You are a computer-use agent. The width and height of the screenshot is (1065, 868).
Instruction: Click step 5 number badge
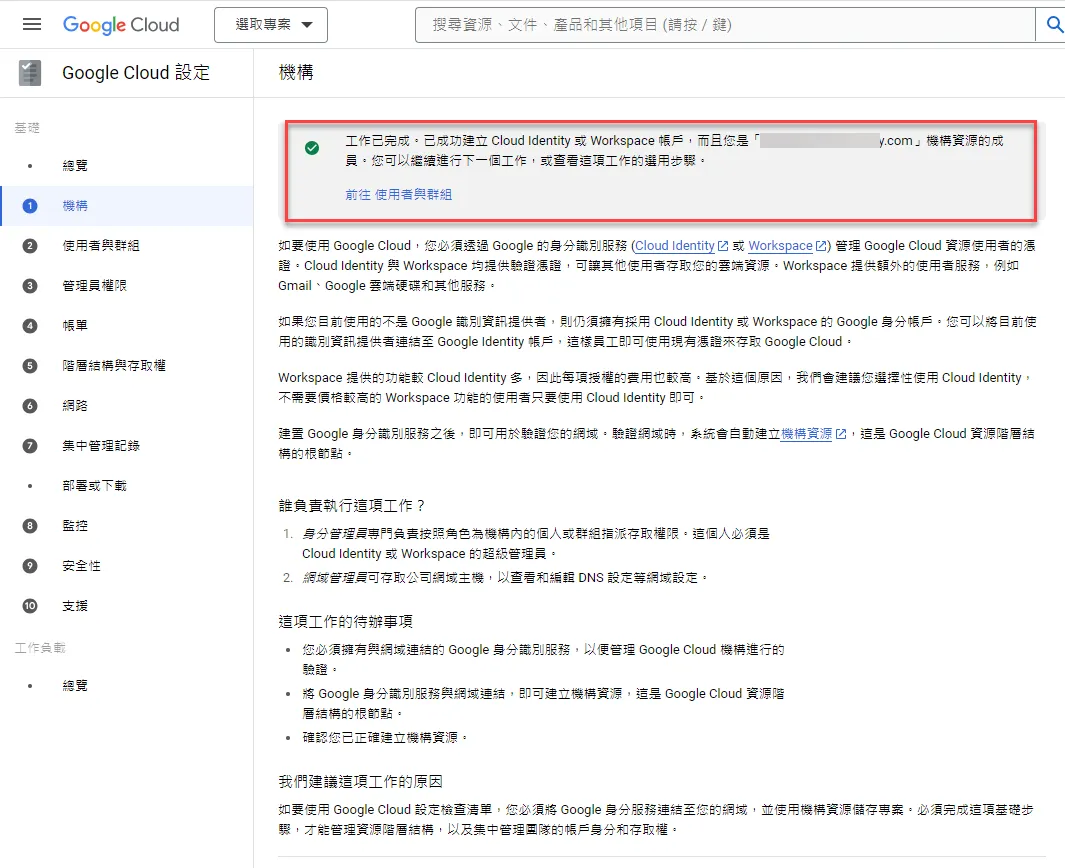pos(30,366)
